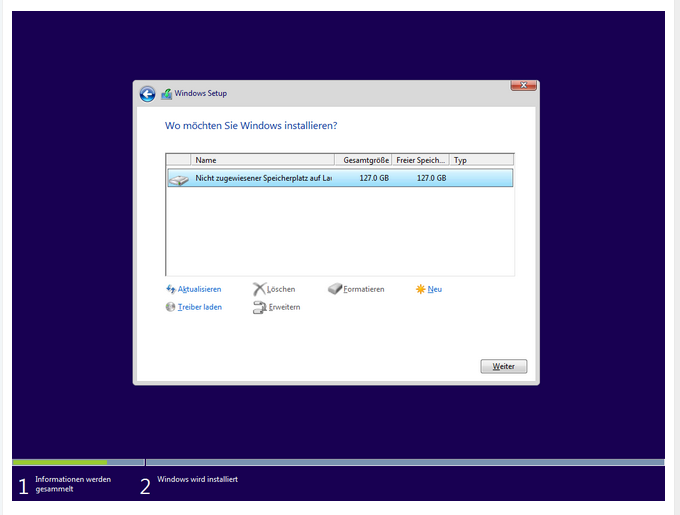Create a new partition via Neu link
Image resolution: width=680 pixels, height=515 pixels.
point(435,289)
